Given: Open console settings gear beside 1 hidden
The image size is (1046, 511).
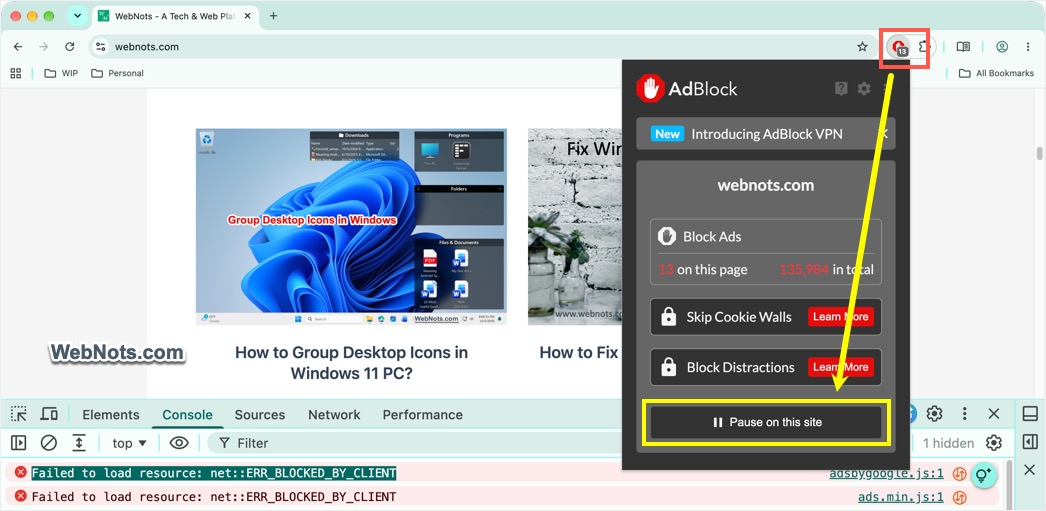Looking at the screenshot, I should 994,443.
